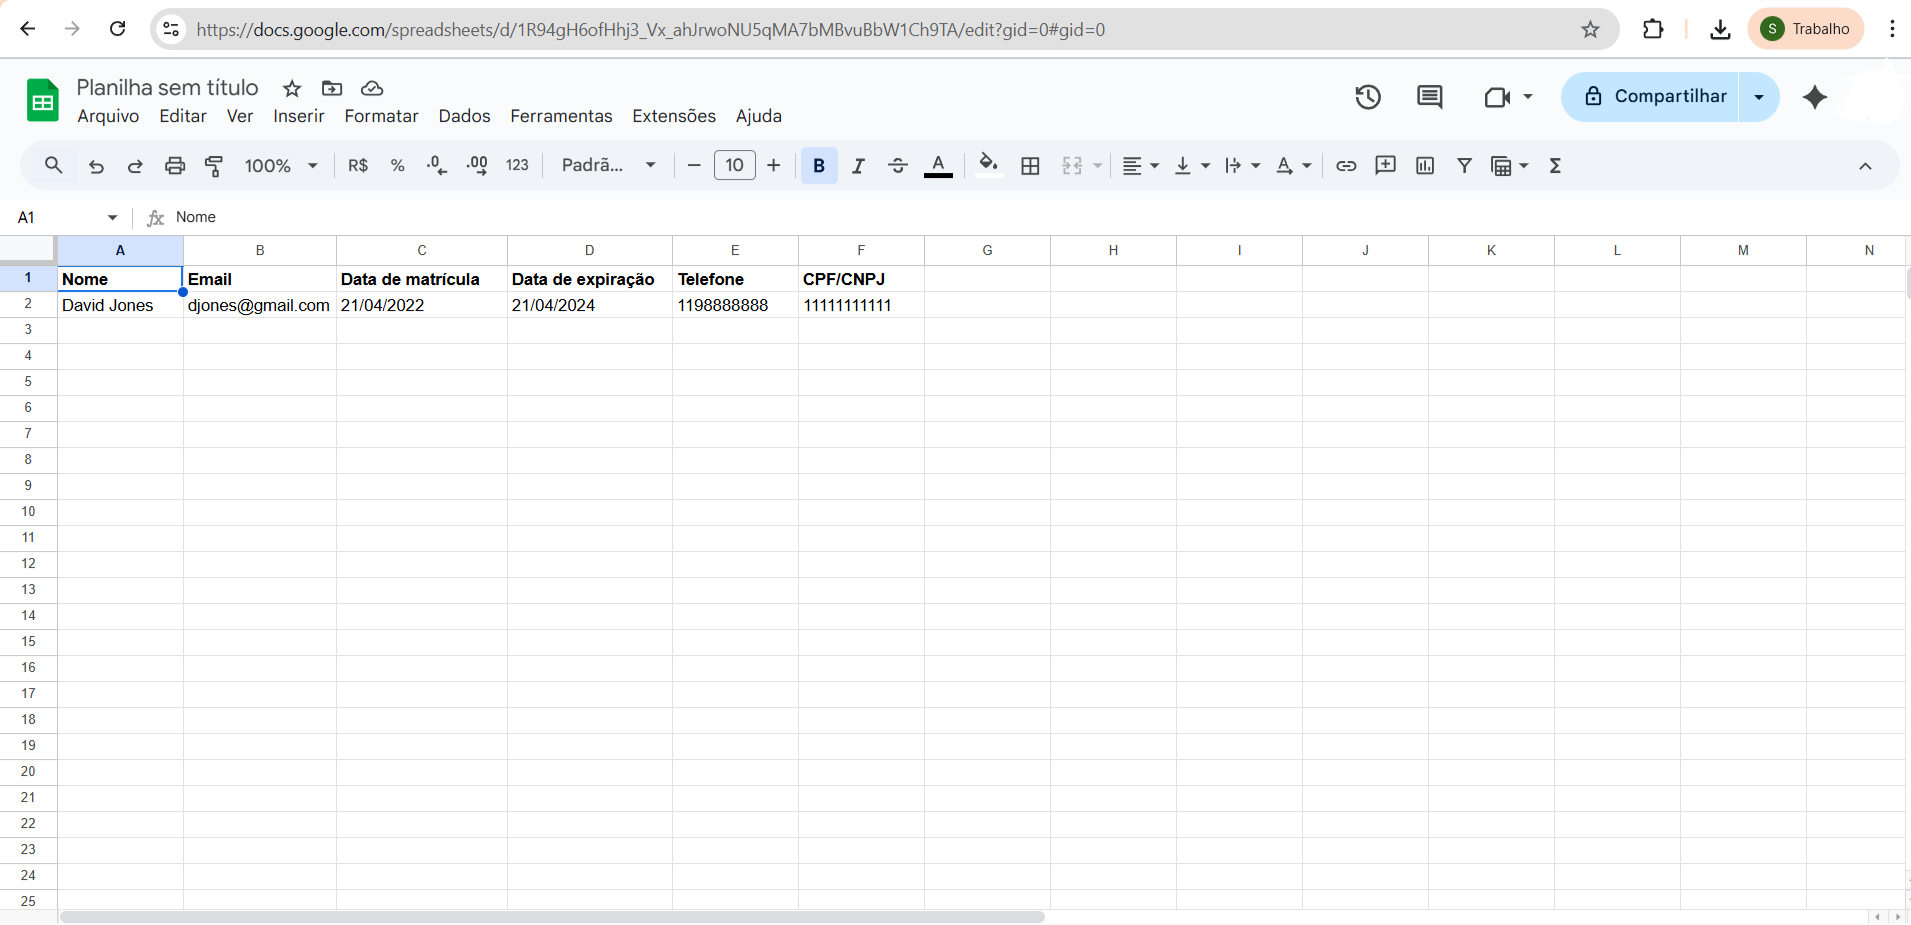Reload the page in browser

click(117, 29)
